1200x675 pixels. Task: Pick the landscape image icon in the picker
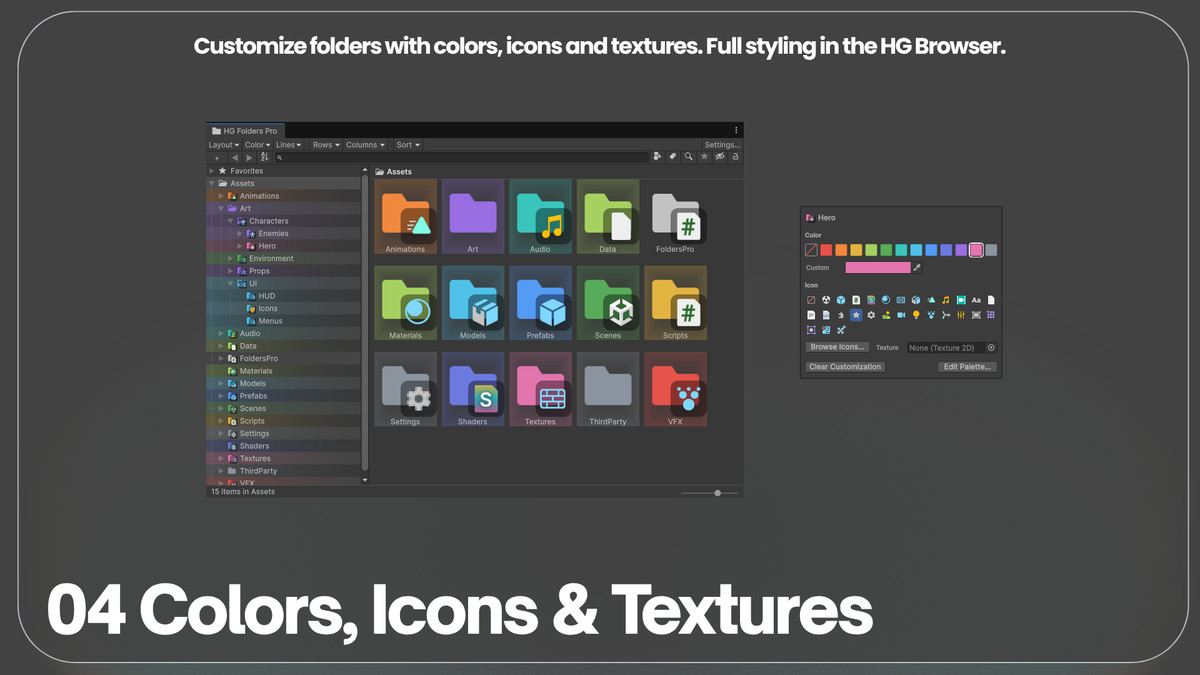tap(886, 315)
